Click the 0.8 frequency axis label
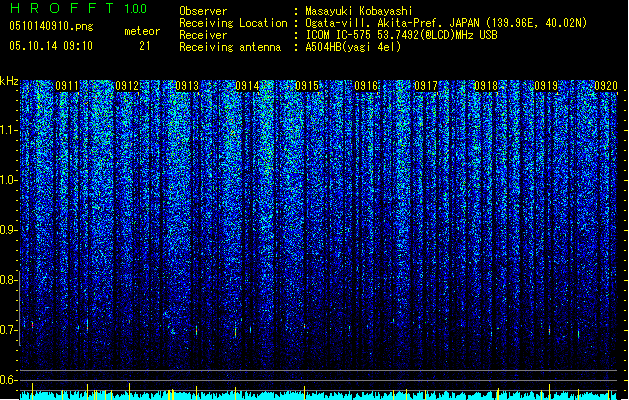 [x=9, y=280]
